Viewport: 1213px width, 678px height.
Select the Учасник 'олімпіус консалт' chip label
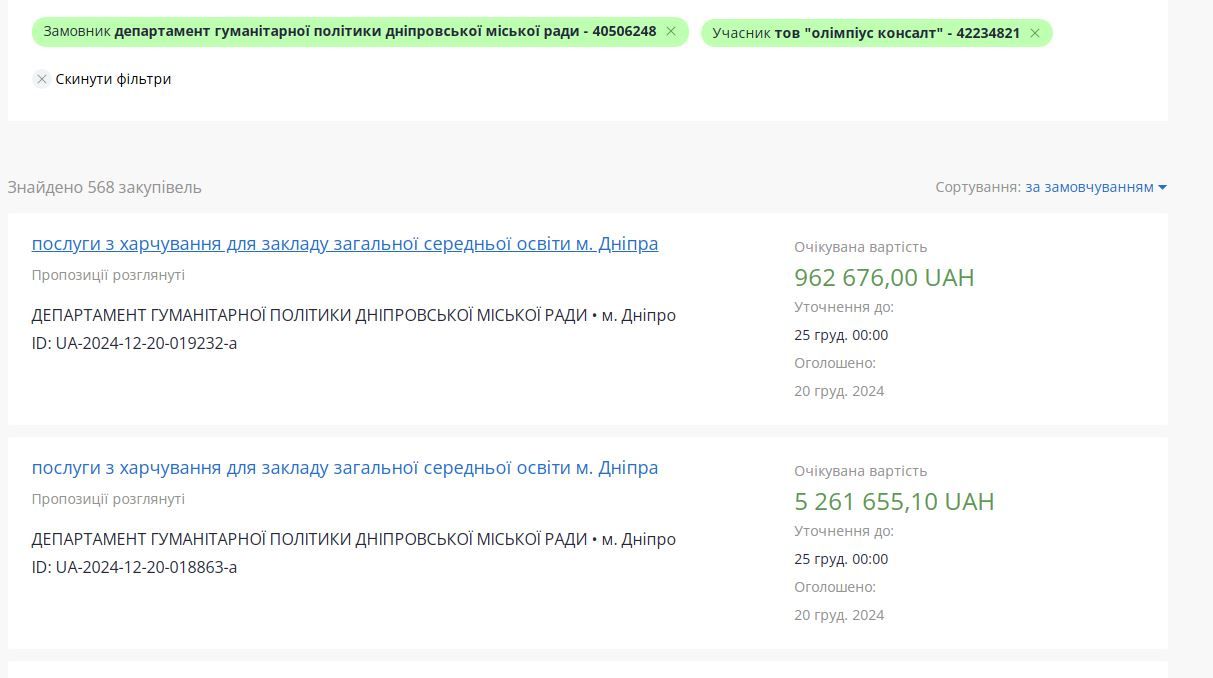click(866, 33)
